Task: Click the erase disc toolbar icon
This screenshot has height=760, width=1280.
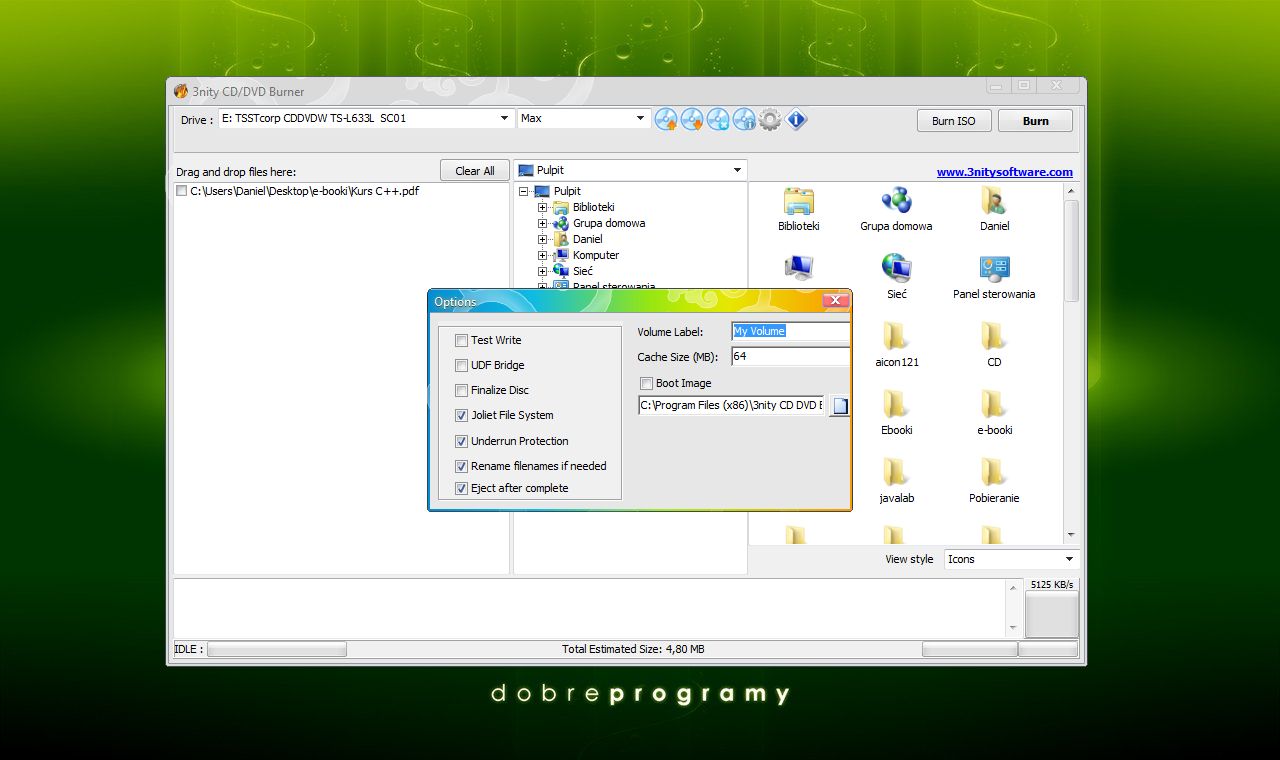Action: point(718,120)
